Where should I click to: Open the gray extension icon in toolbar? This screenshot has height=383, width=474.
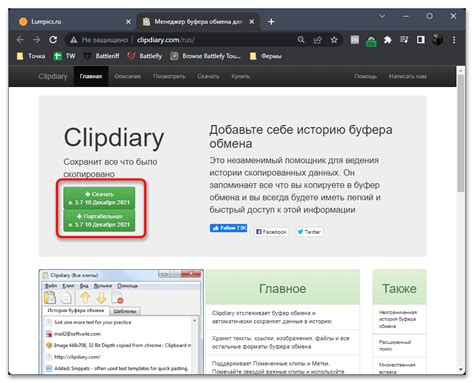point(355,40)
